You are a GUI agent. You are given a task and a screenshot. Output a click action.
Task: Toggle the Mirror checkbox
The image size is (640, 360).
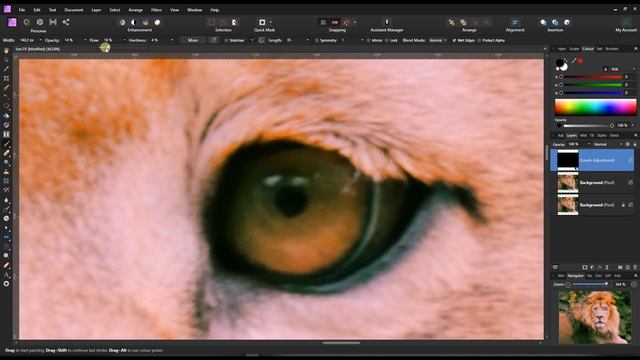(x=369, y=40)
